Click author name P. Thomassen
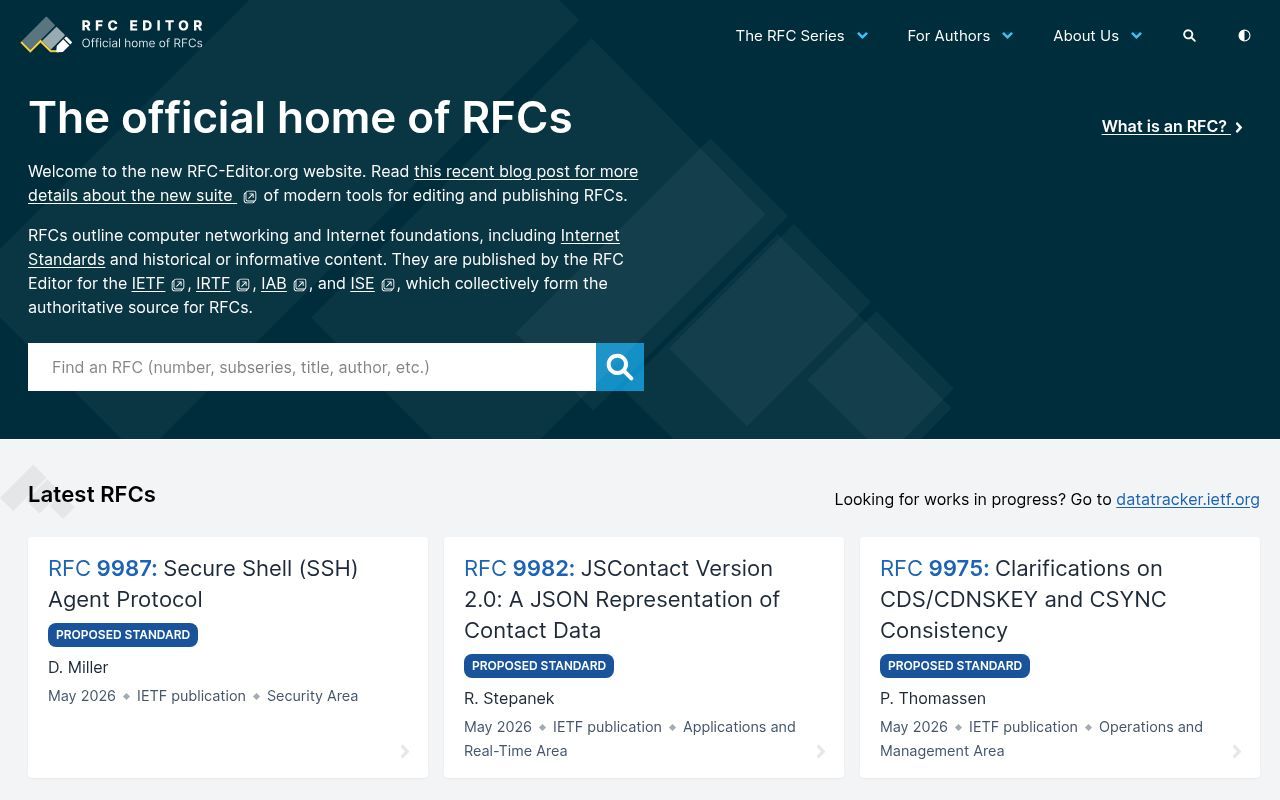 pos(933,698)
